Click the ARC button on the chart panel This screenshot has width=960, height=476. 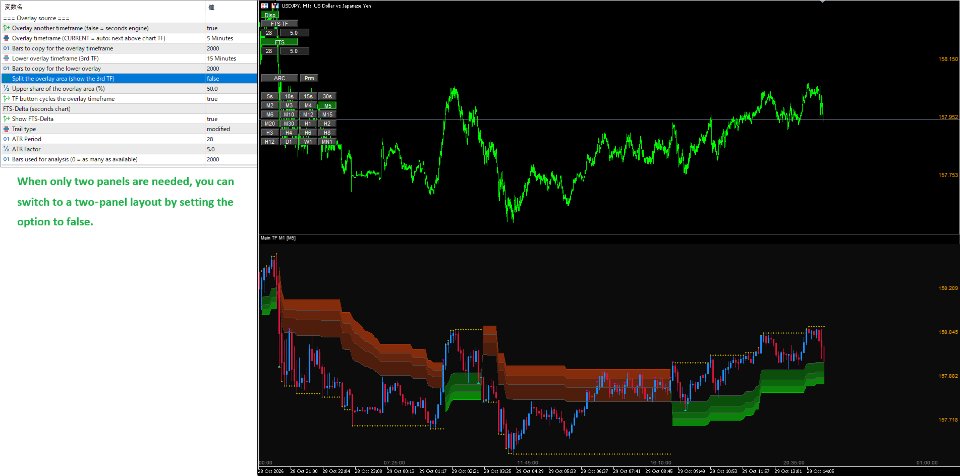pos(280,78)
